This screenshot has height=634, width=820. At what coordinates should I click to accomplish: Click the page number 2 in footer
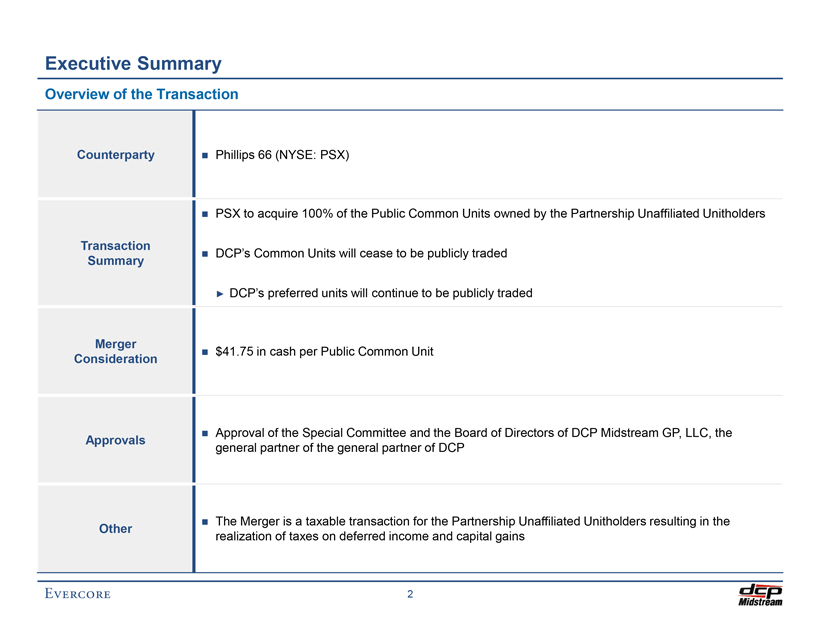pyautogui.click(x=410, y=594)
